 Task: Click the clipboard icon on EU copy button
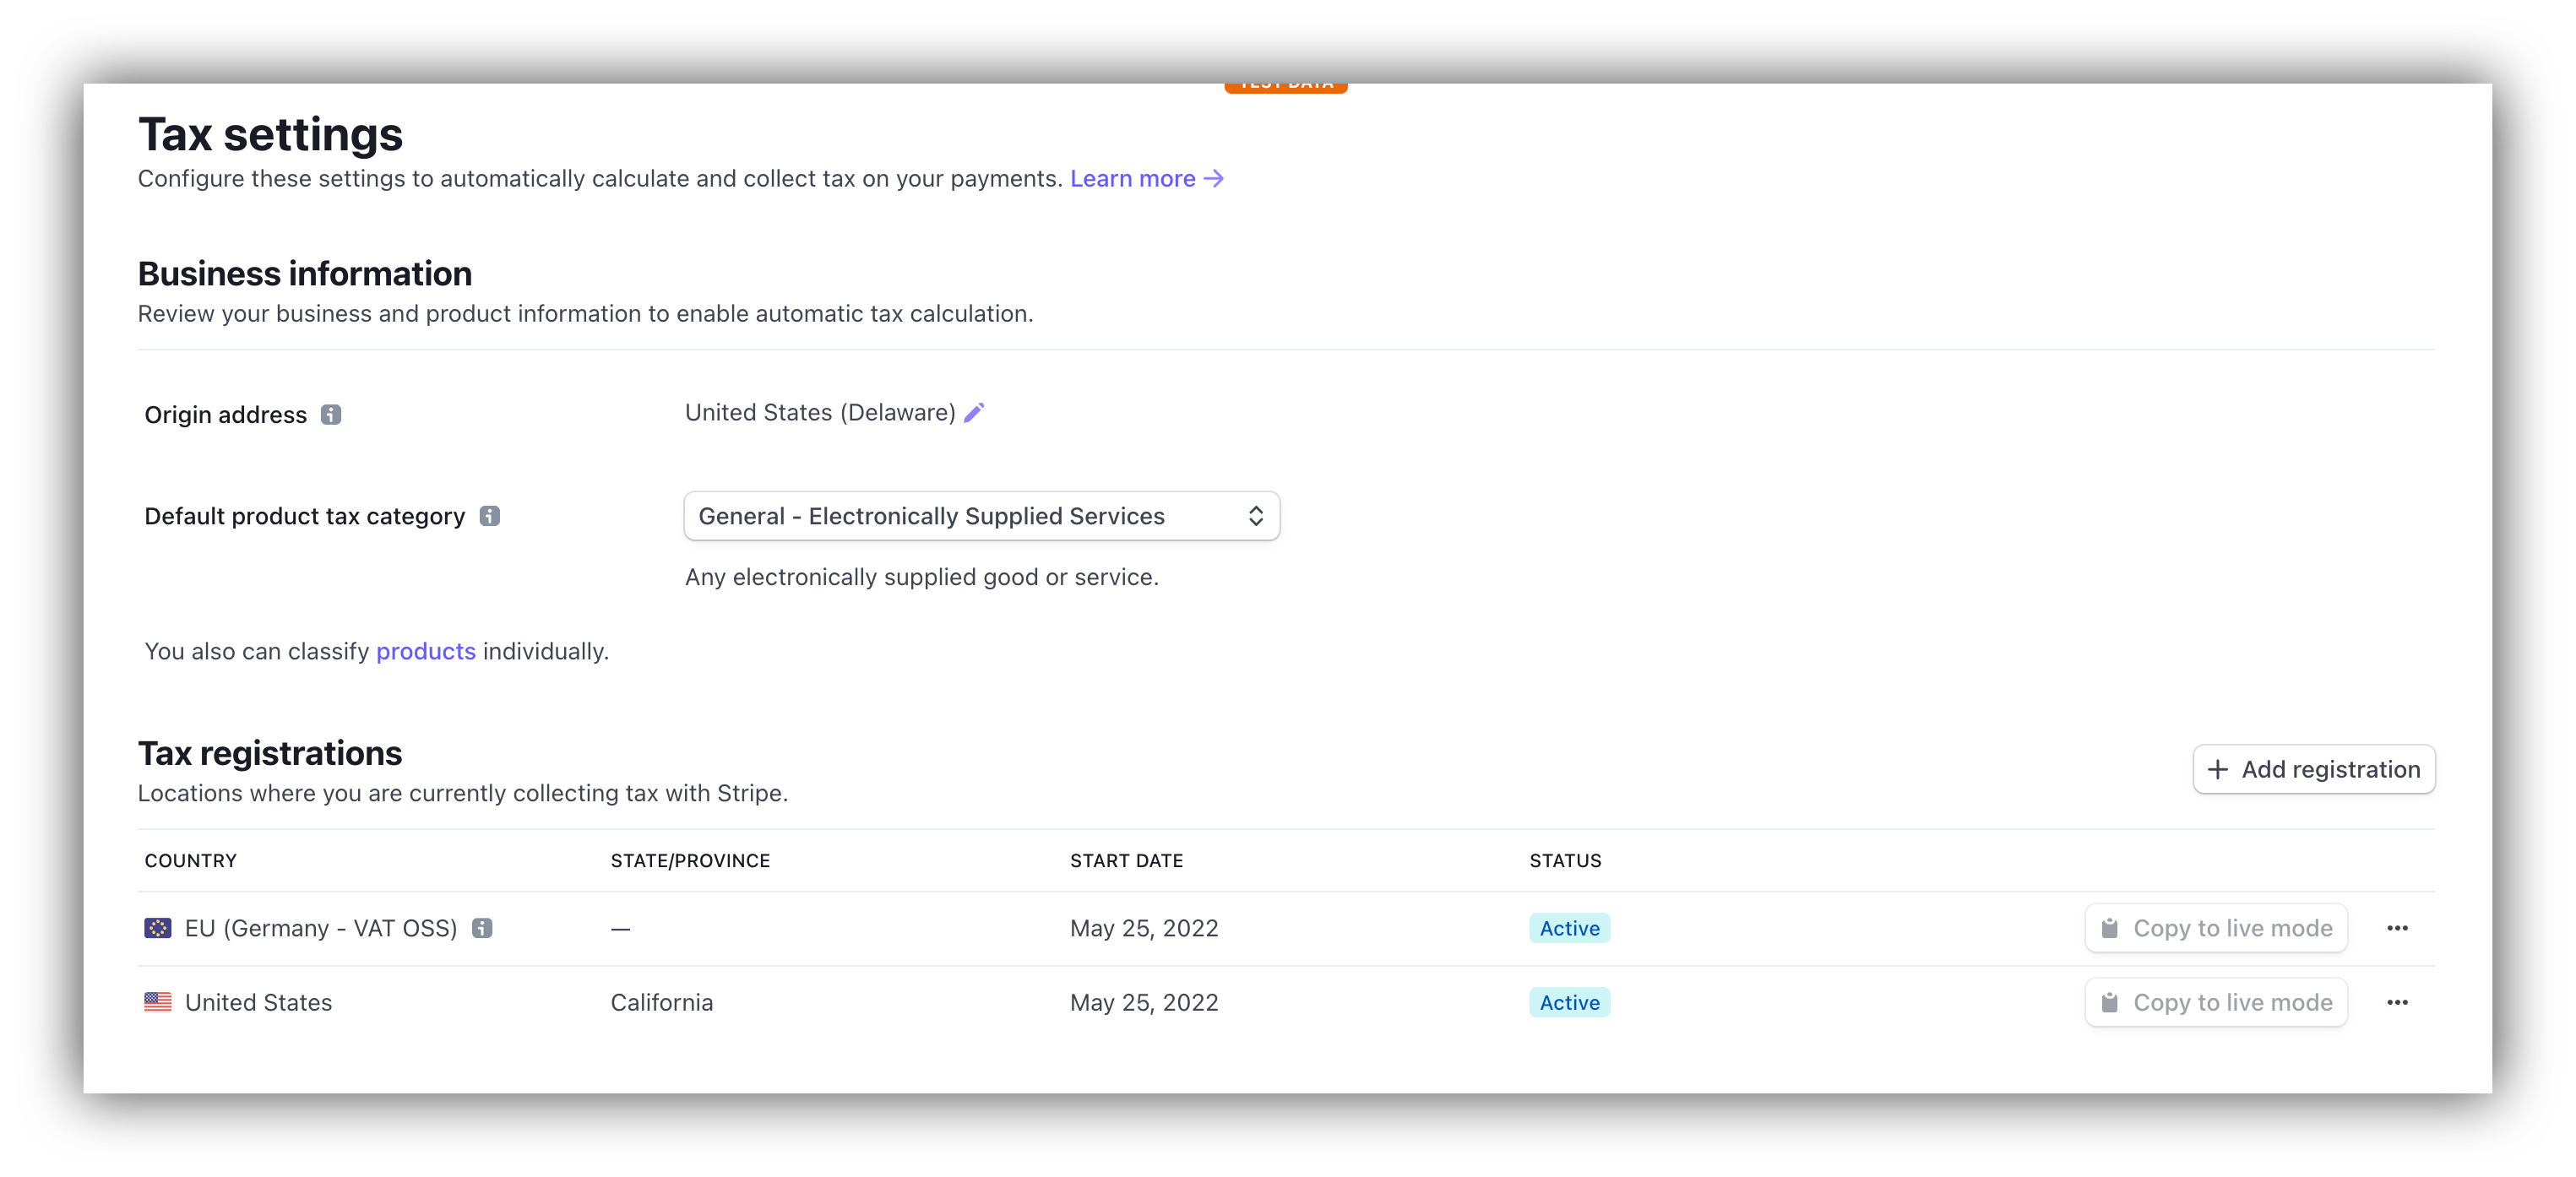(x=2110, y=928)
